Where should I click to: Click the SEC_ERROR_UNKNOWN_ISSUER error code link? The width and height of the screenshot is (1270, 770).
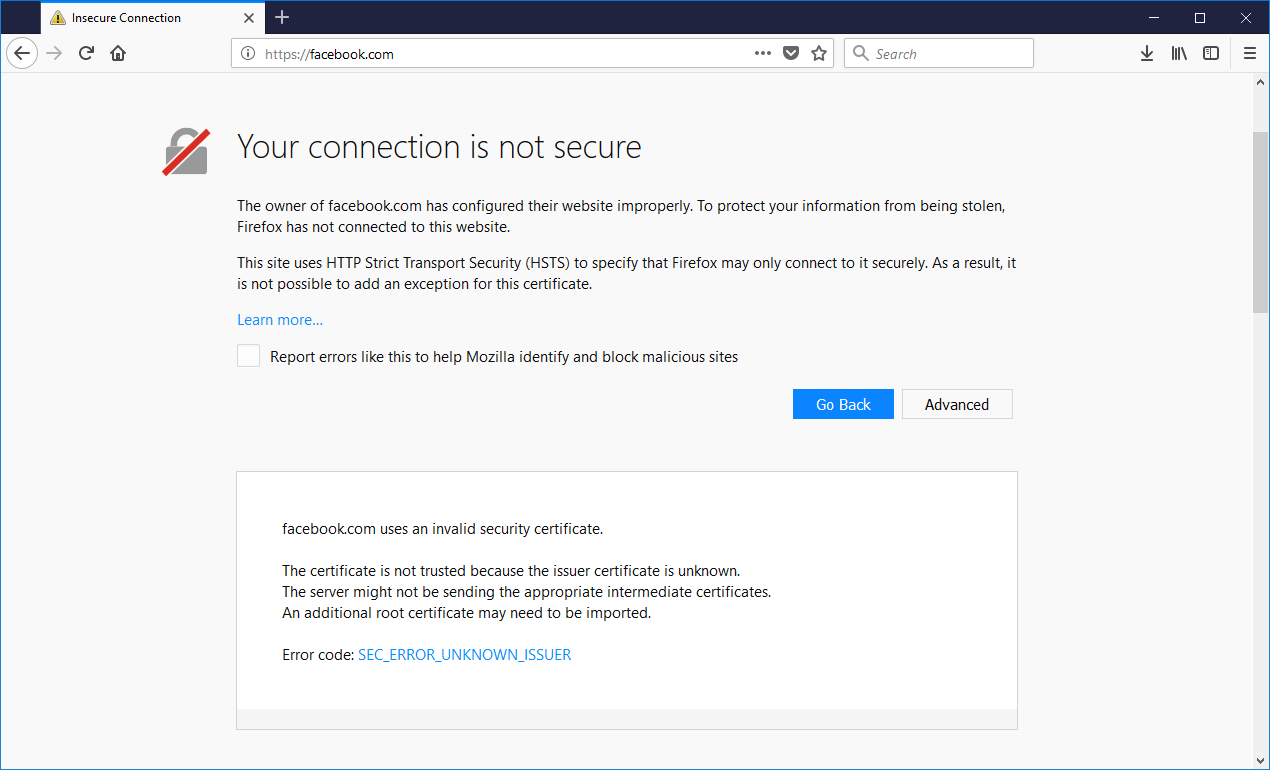[x=464, y=655]
